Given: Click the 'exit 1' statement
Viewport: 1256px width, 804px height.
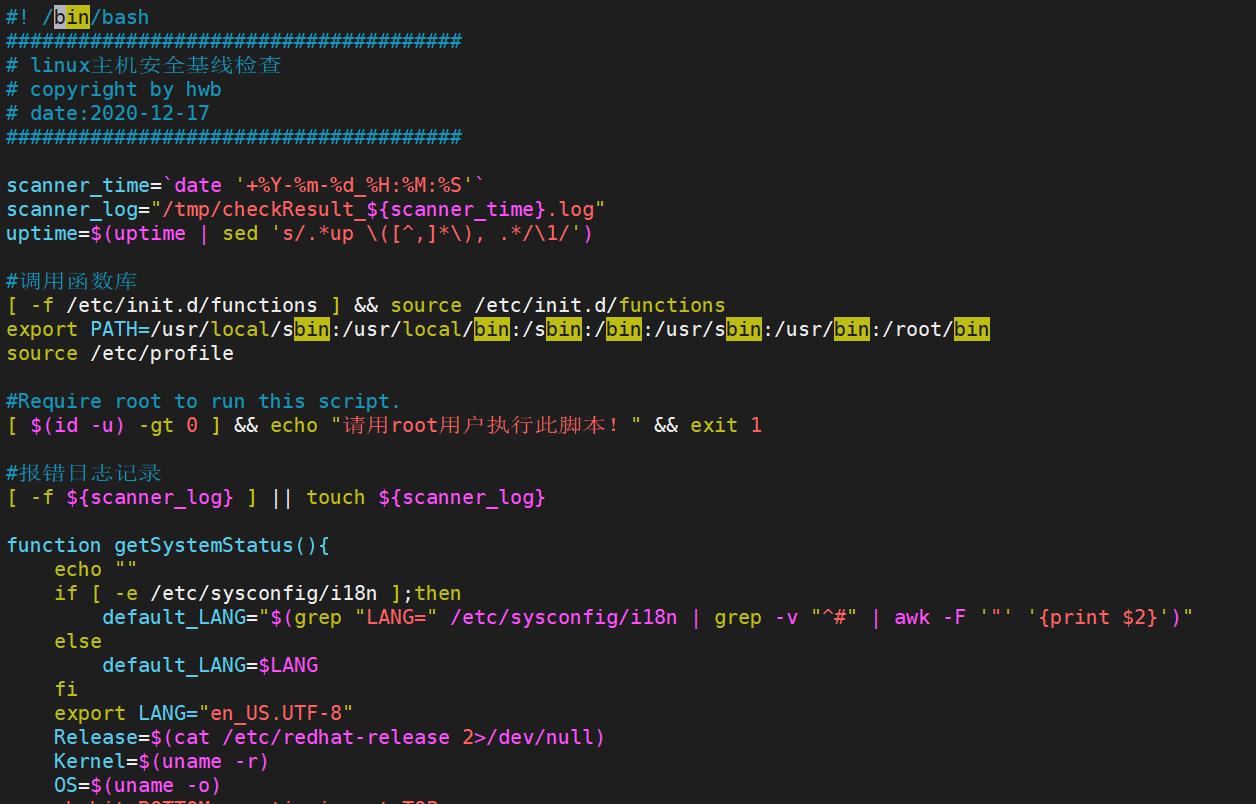Looking at the screenshot, I should (x=726, y=425).
